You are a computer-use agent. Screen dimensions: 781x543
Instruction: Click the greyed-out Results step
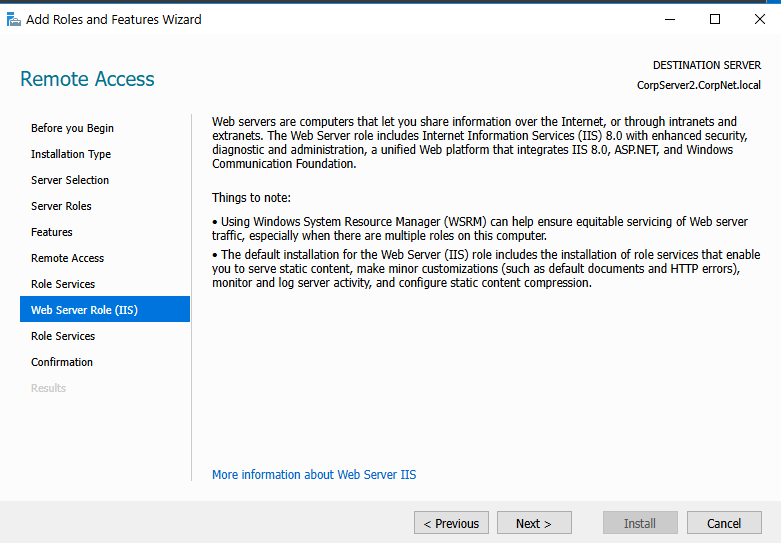pos(48,388)
